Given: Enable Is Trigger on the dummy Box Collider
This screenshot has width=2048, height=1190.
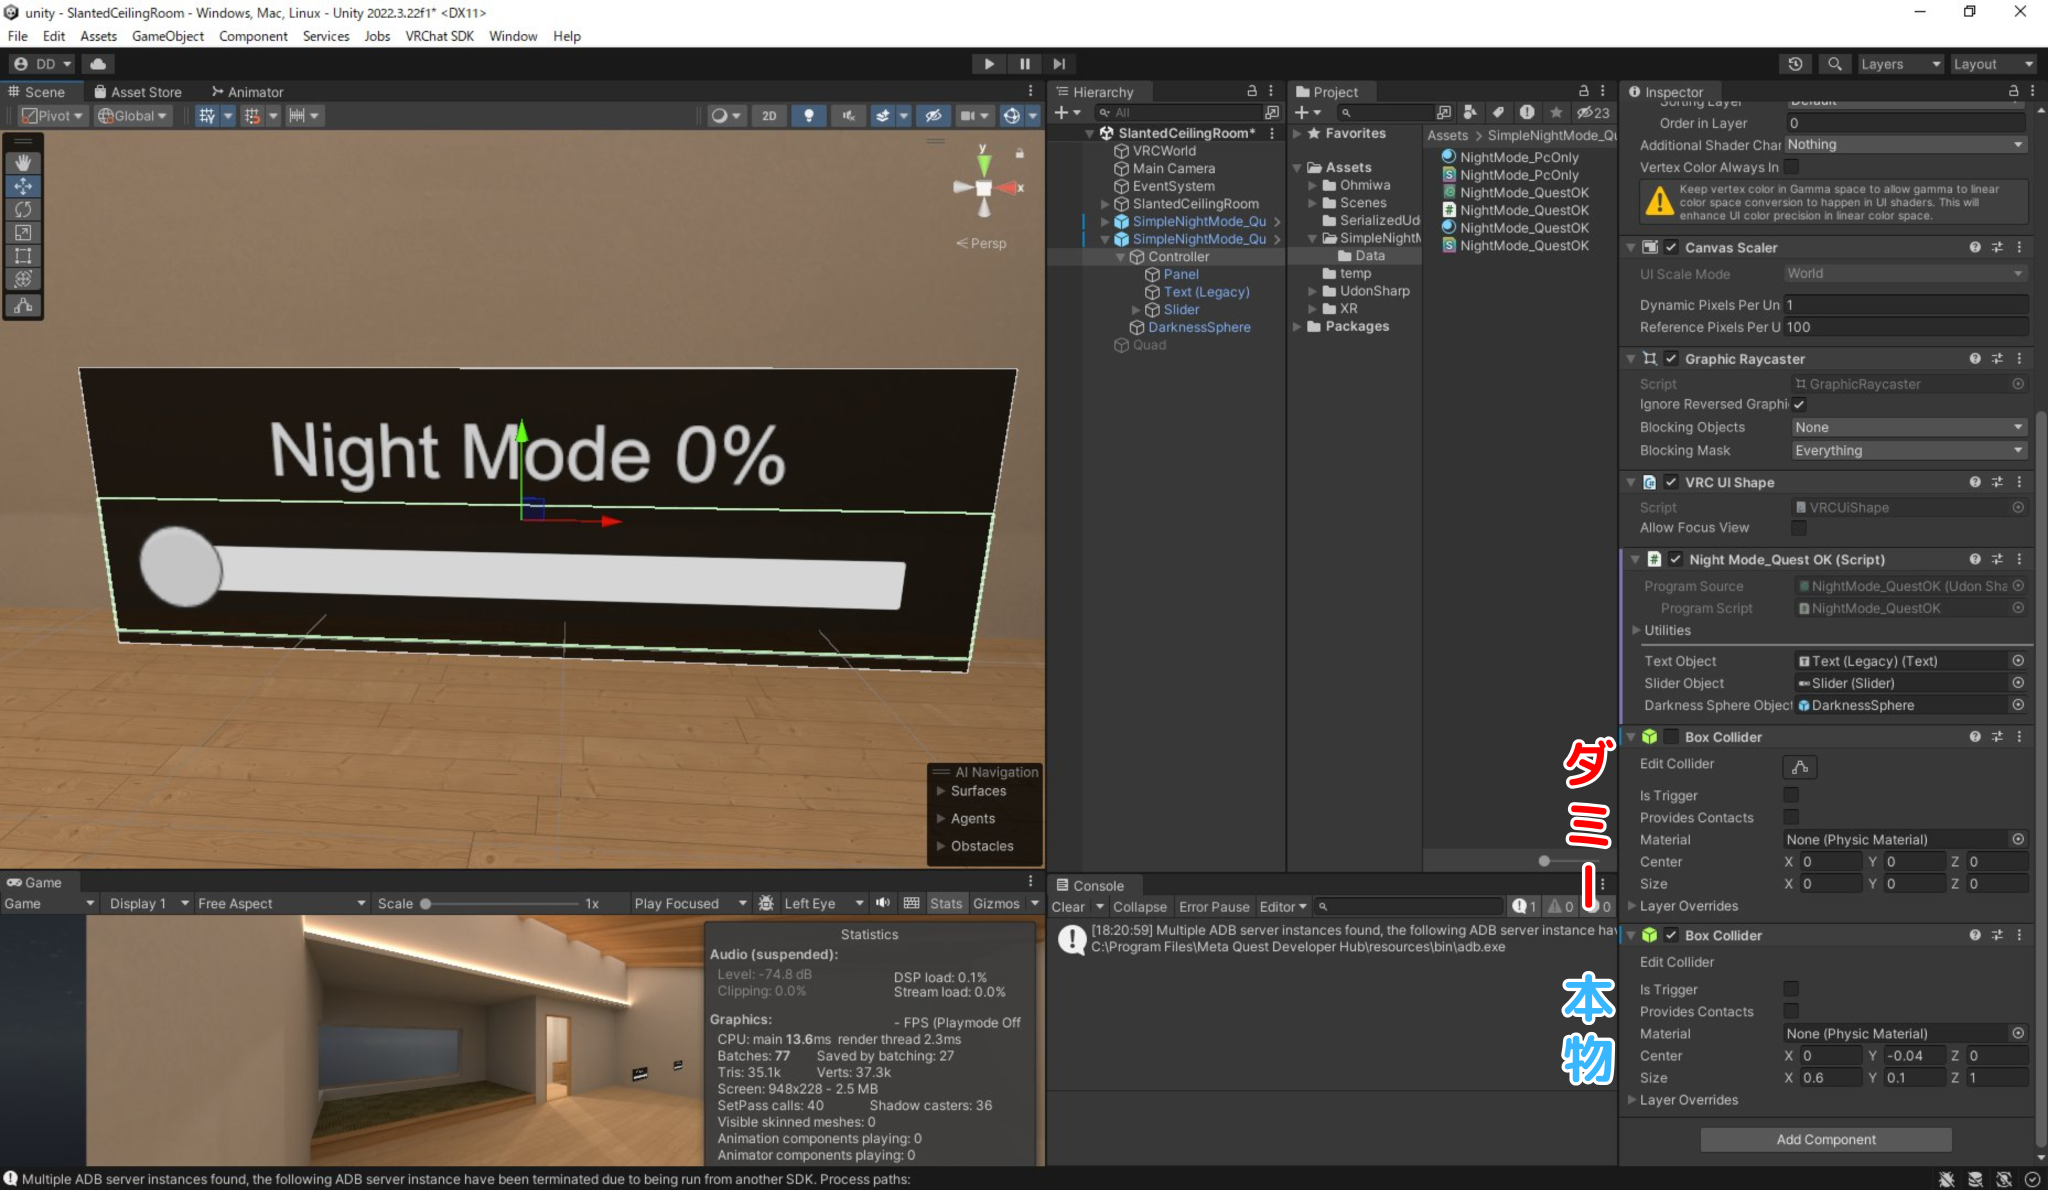Looking at the screenshot, I should click(1790, 795).
